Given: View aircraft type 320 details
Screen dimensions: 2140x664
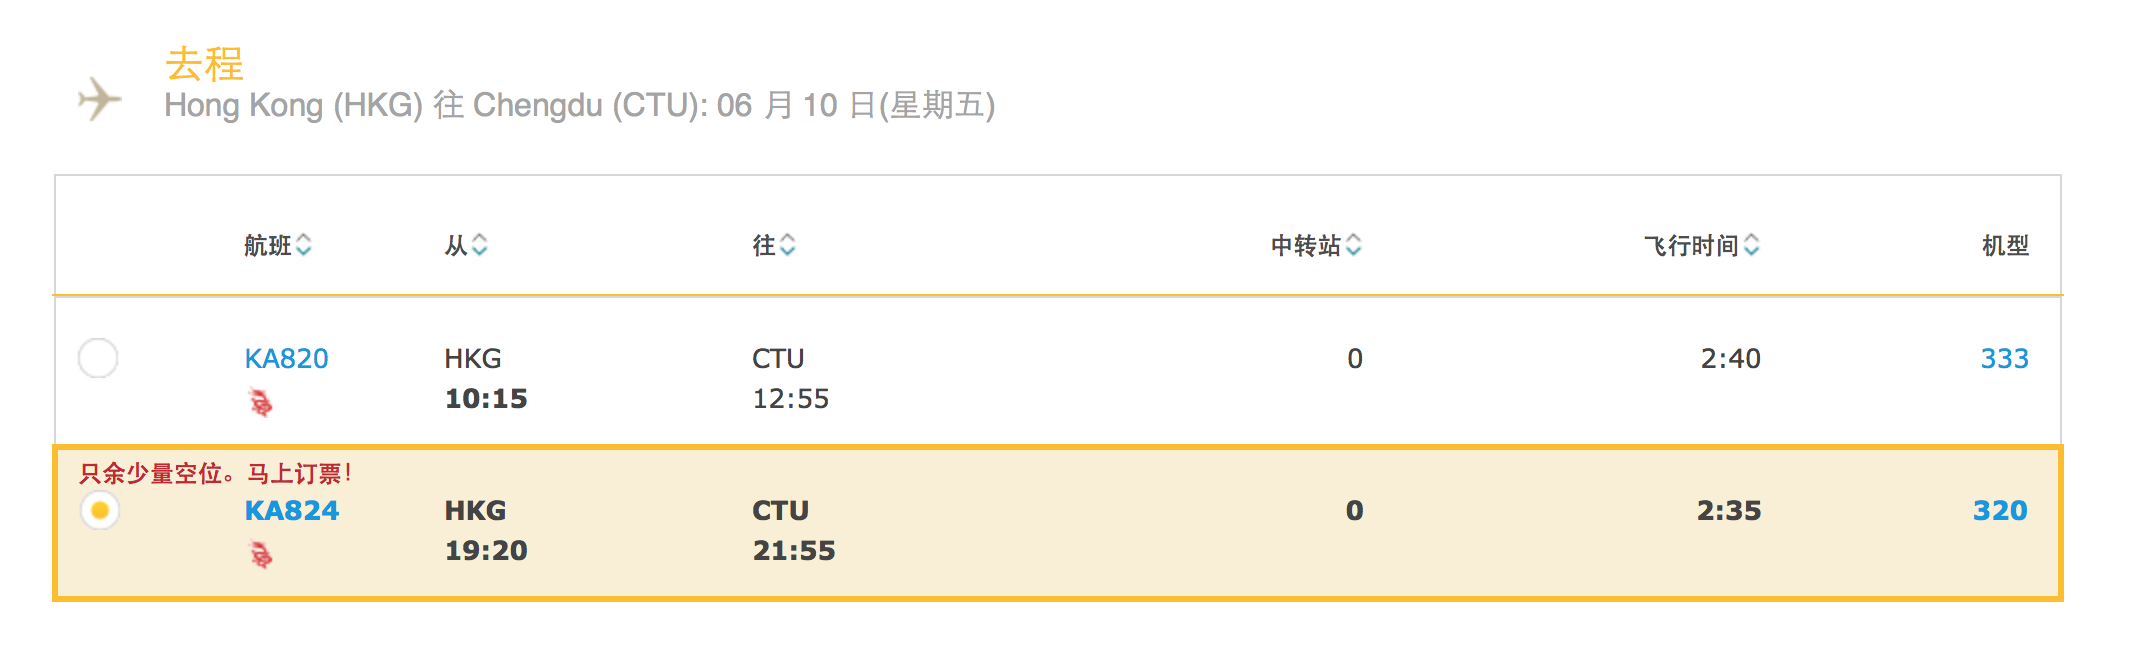Looking at the screenshot, I should coord(2001,510).
